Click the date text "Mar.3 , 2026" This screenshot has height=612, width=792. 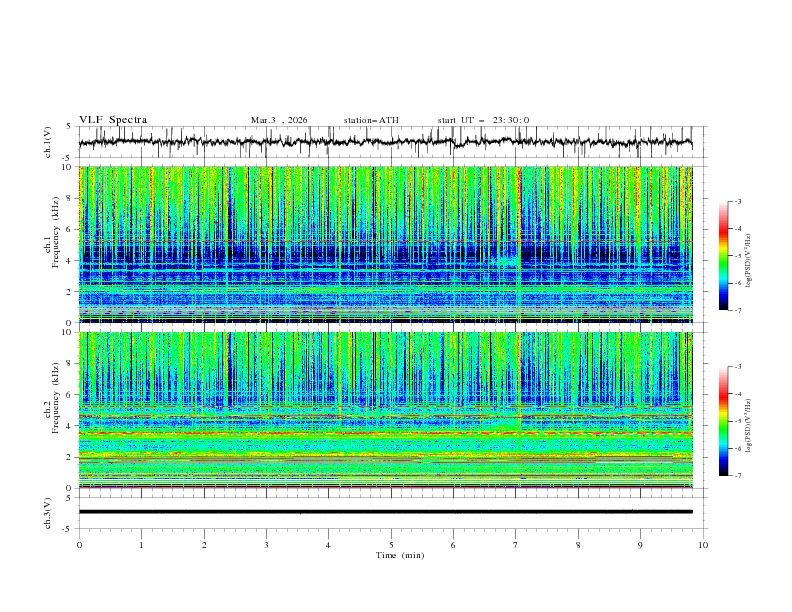pos(279,120)
